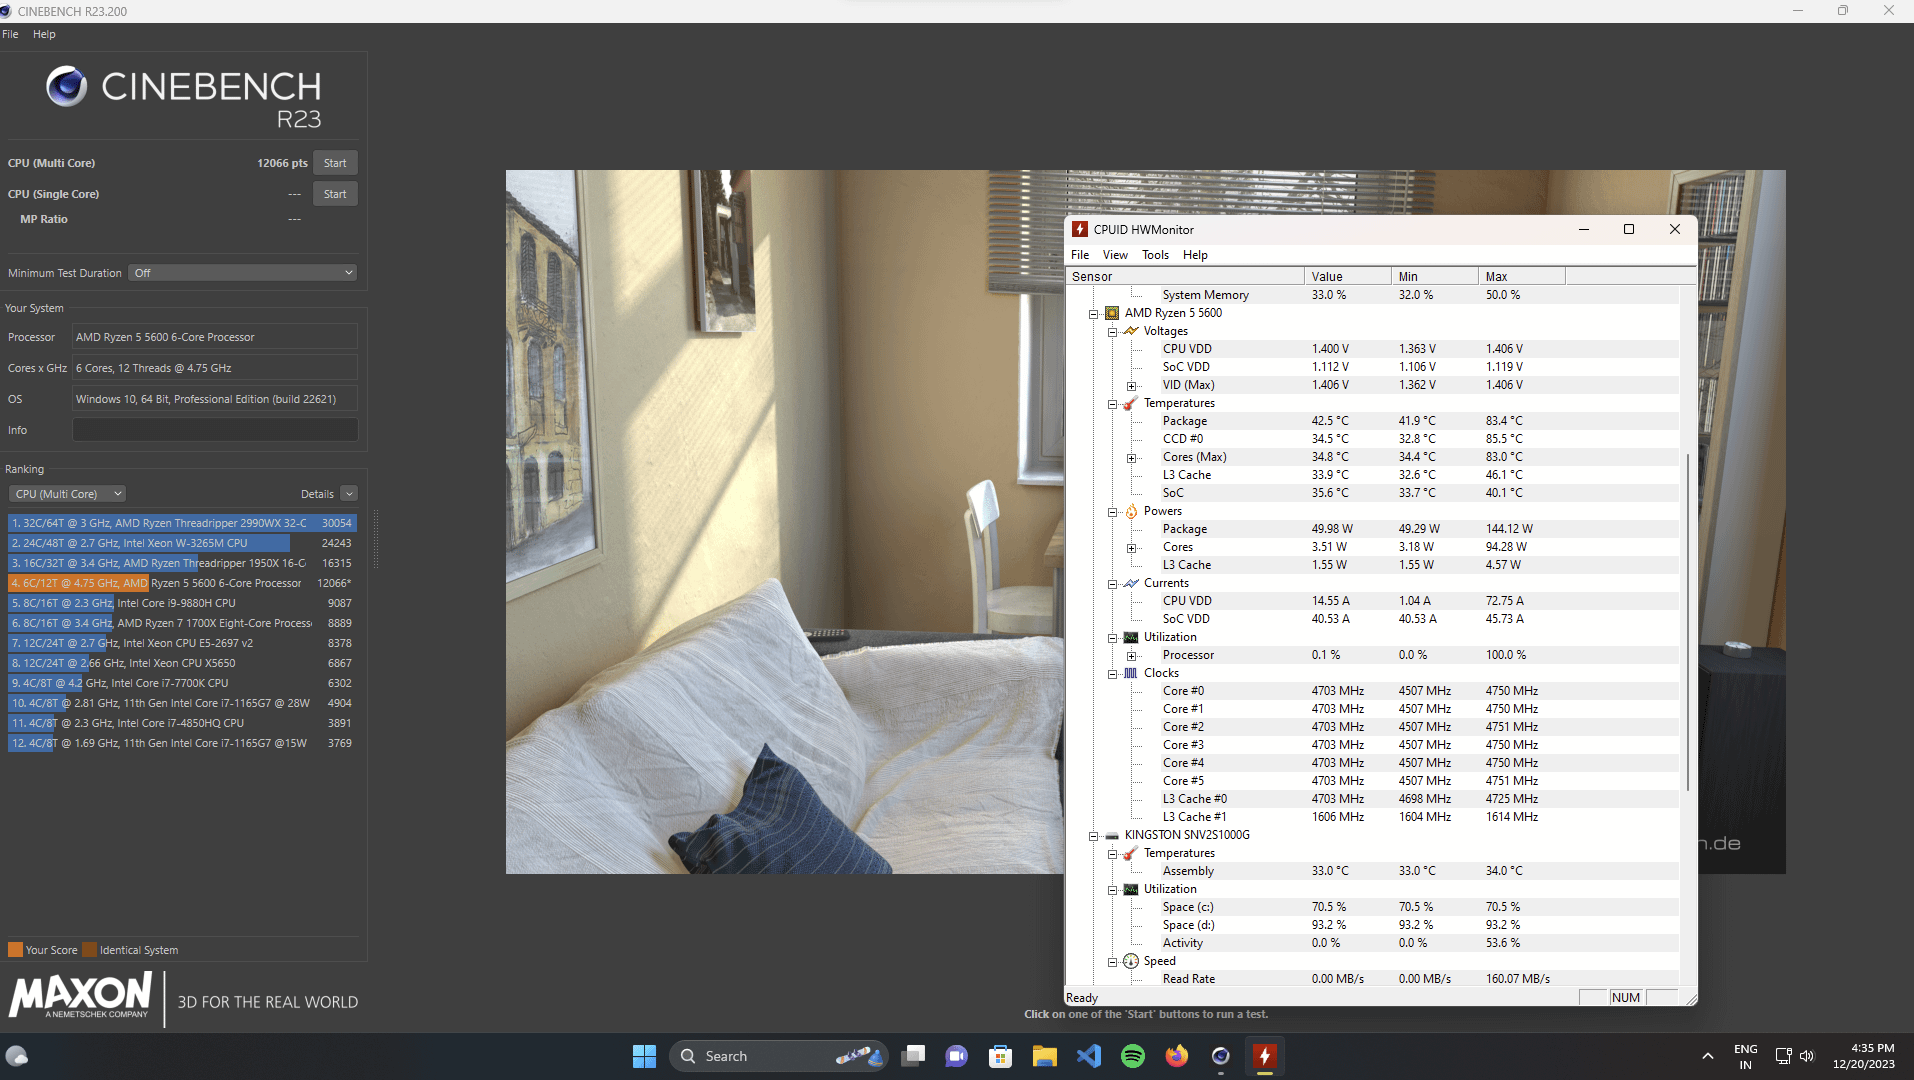The width and height of the screenshot is (1914, 1080).
Task: Select the Ryzen 5 5600 ranking entry
Action: coord(181,583)
